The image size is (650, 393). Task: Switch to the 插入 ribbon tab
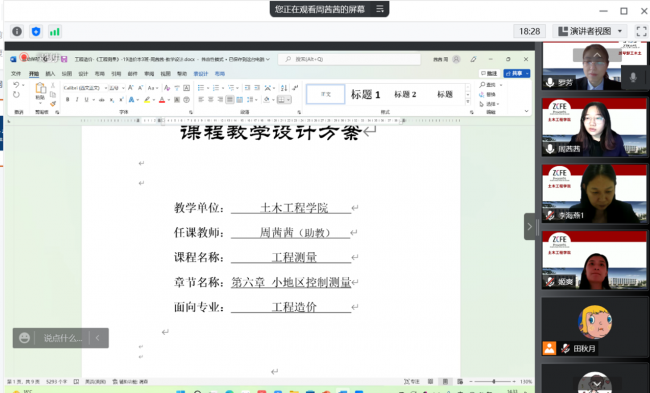tap(50, 73)
